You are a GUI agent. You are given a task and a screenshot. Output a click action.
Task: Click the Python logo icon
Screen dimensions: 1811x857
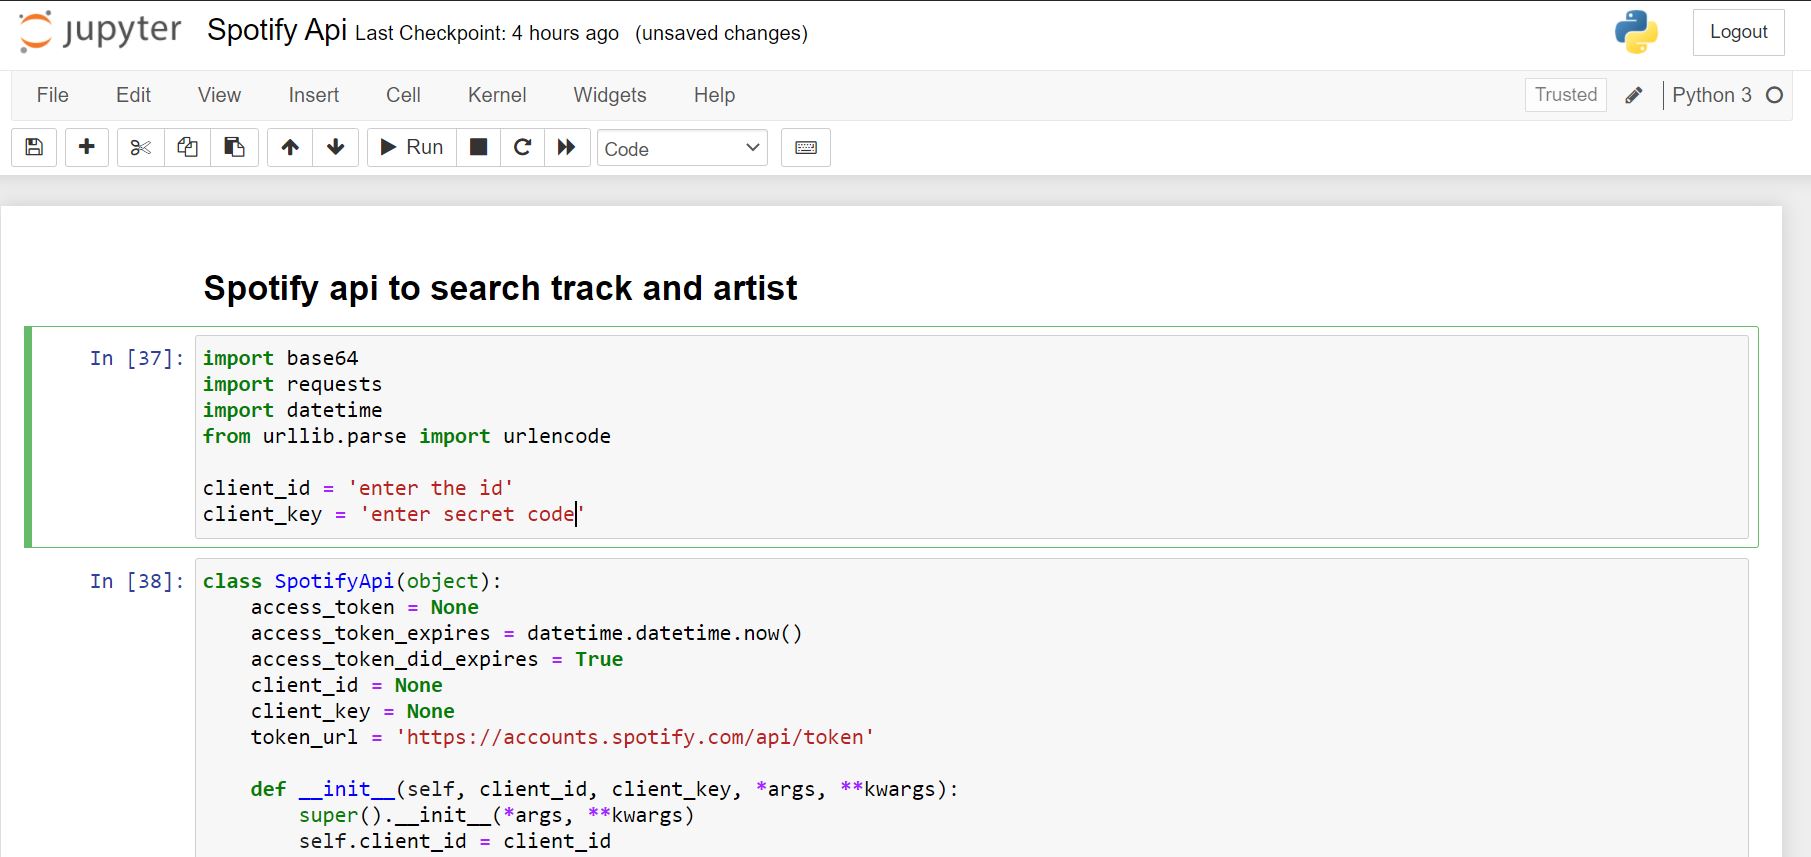[1636, 32]
